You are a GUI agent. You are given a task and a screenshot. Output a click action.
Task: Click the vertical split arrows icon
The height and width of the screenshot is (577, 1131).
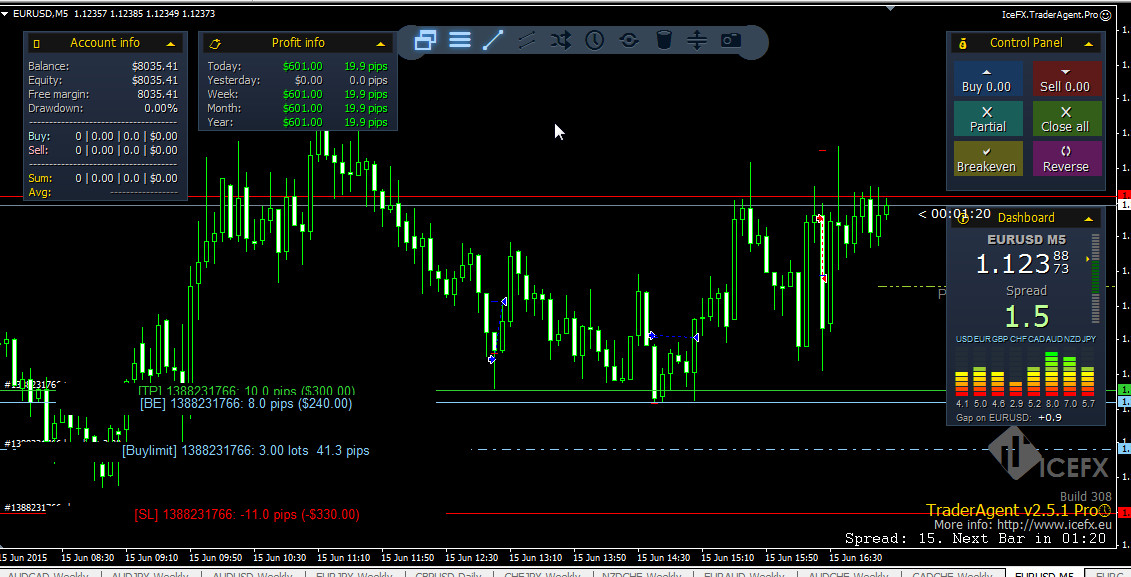[x=697, y=40]
